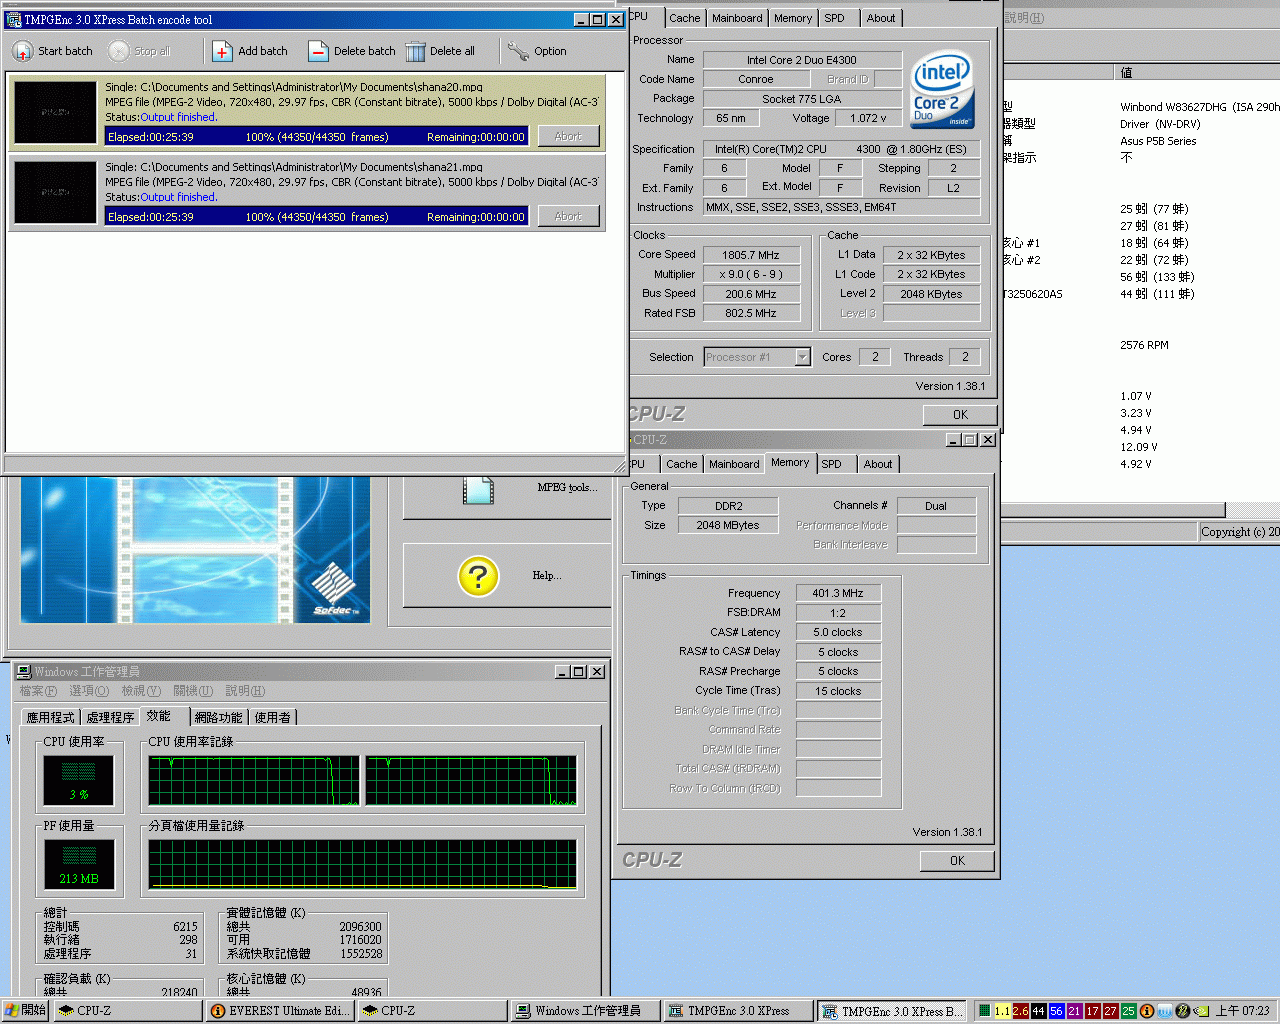Click the shana20.mpg encoding progress bar

tap(316, 136)
